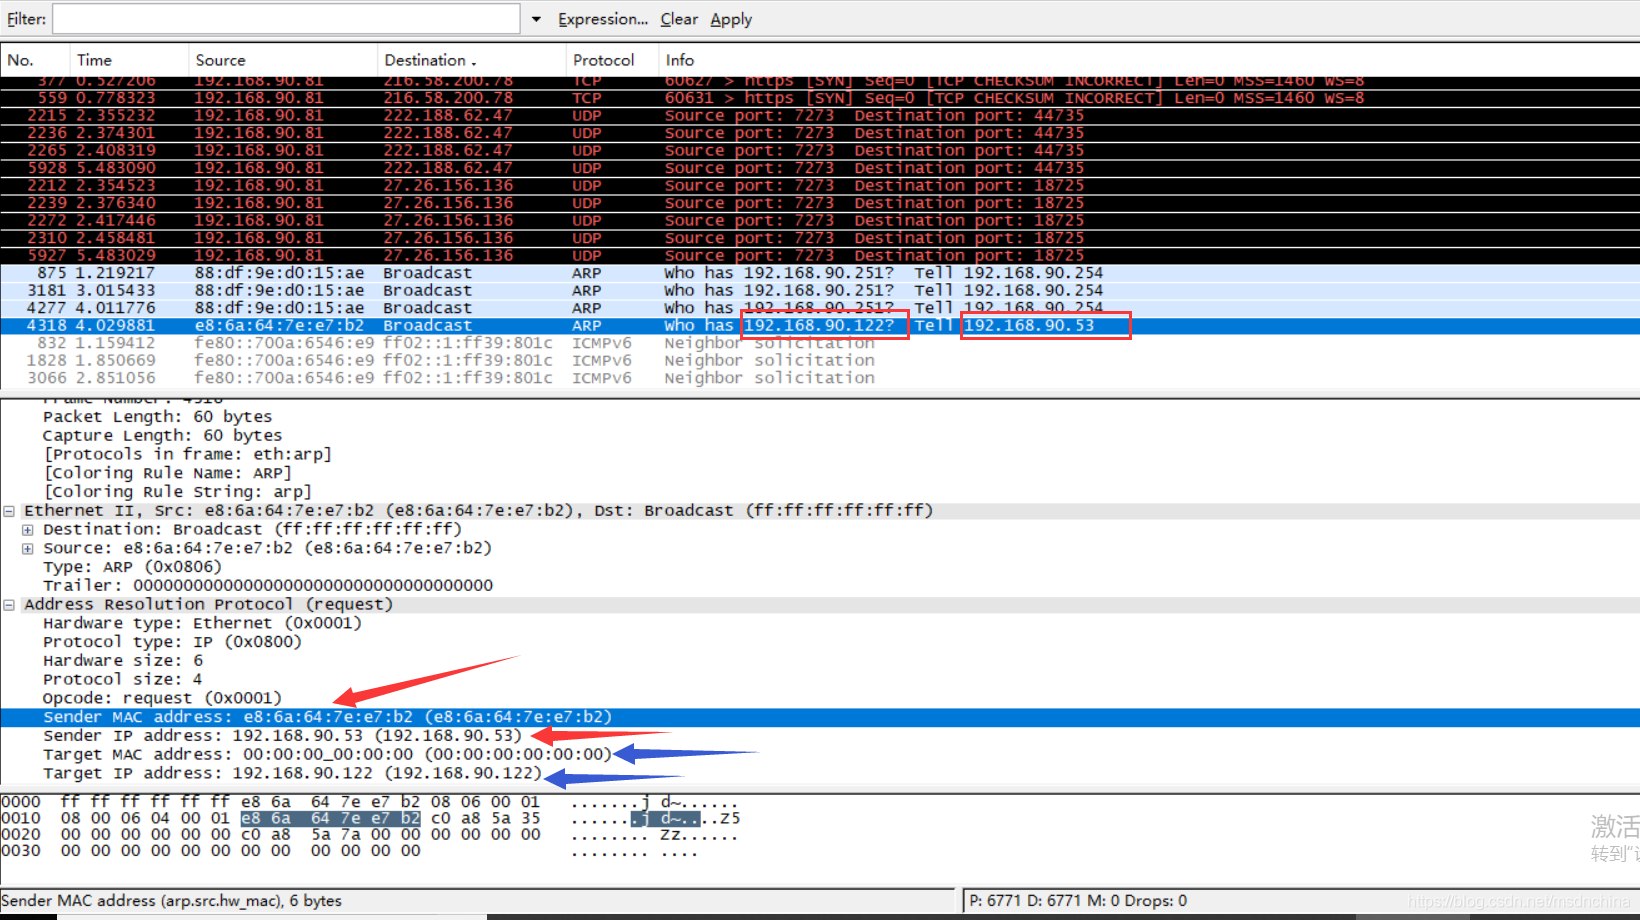This screenshot has height=920, width=1640.
Task: Select packet 2310 UDP row
Action: [x=820, y=238]
